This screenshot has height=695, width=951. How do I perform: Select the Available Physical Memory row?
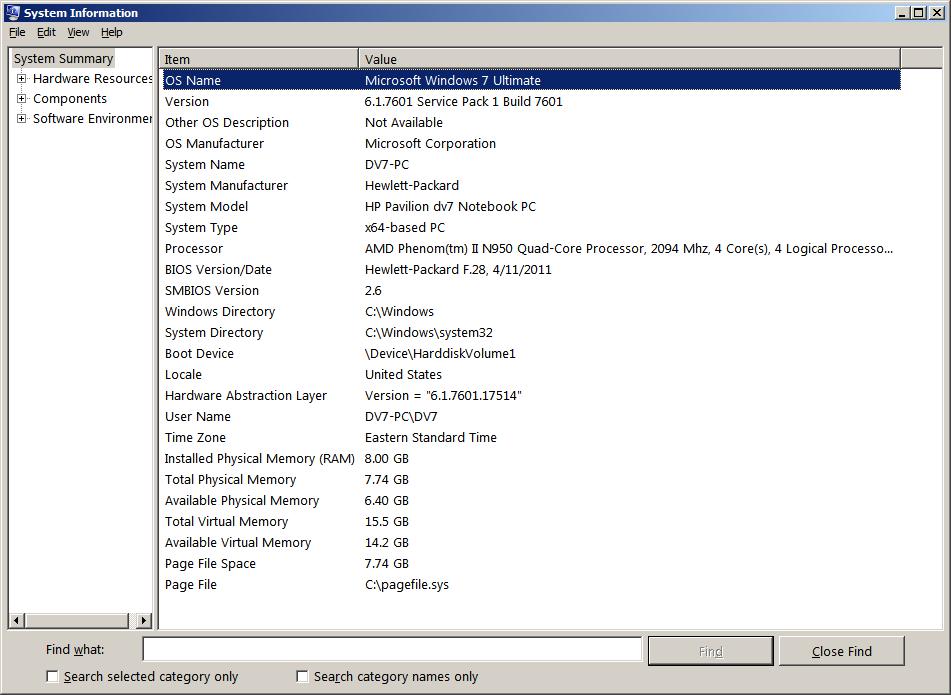[532, 501]
